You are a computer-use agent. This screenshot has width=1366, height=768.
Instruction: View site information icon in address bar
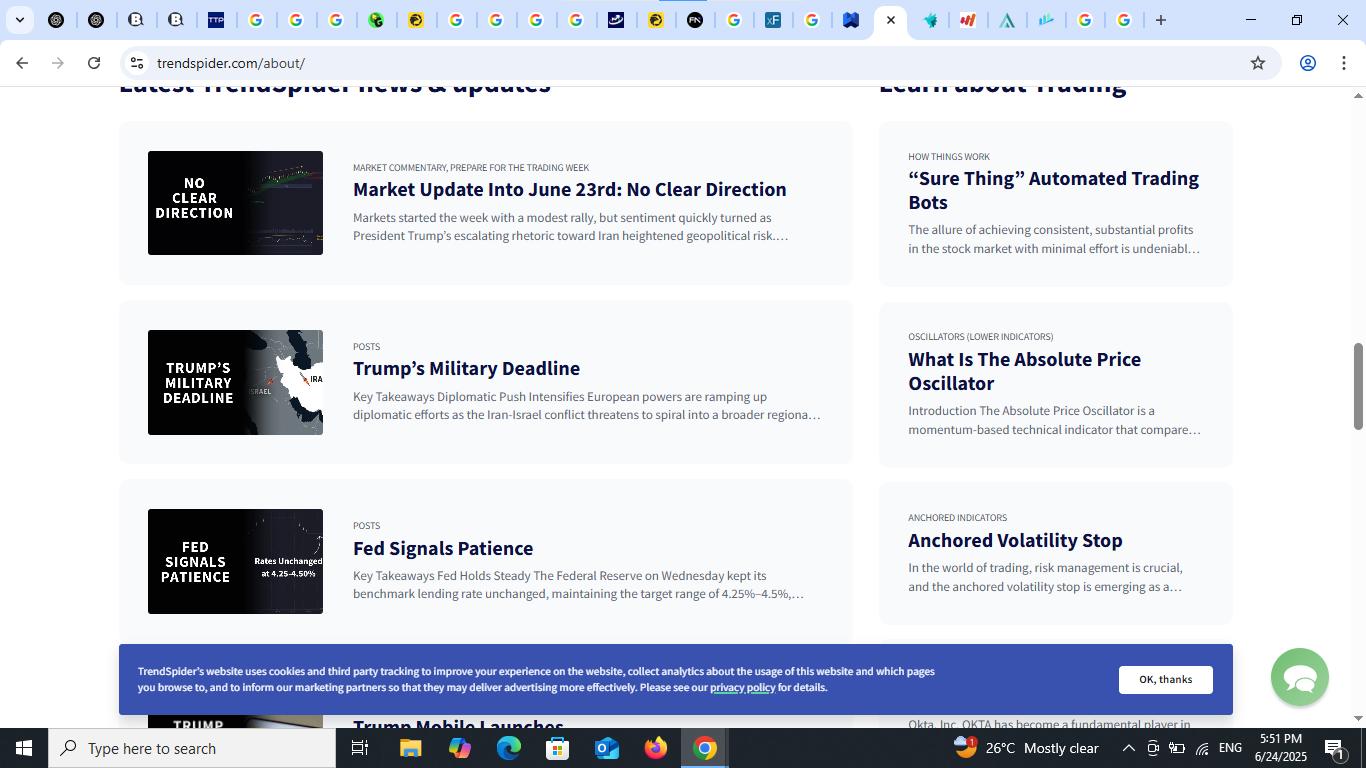coord(137,63)
